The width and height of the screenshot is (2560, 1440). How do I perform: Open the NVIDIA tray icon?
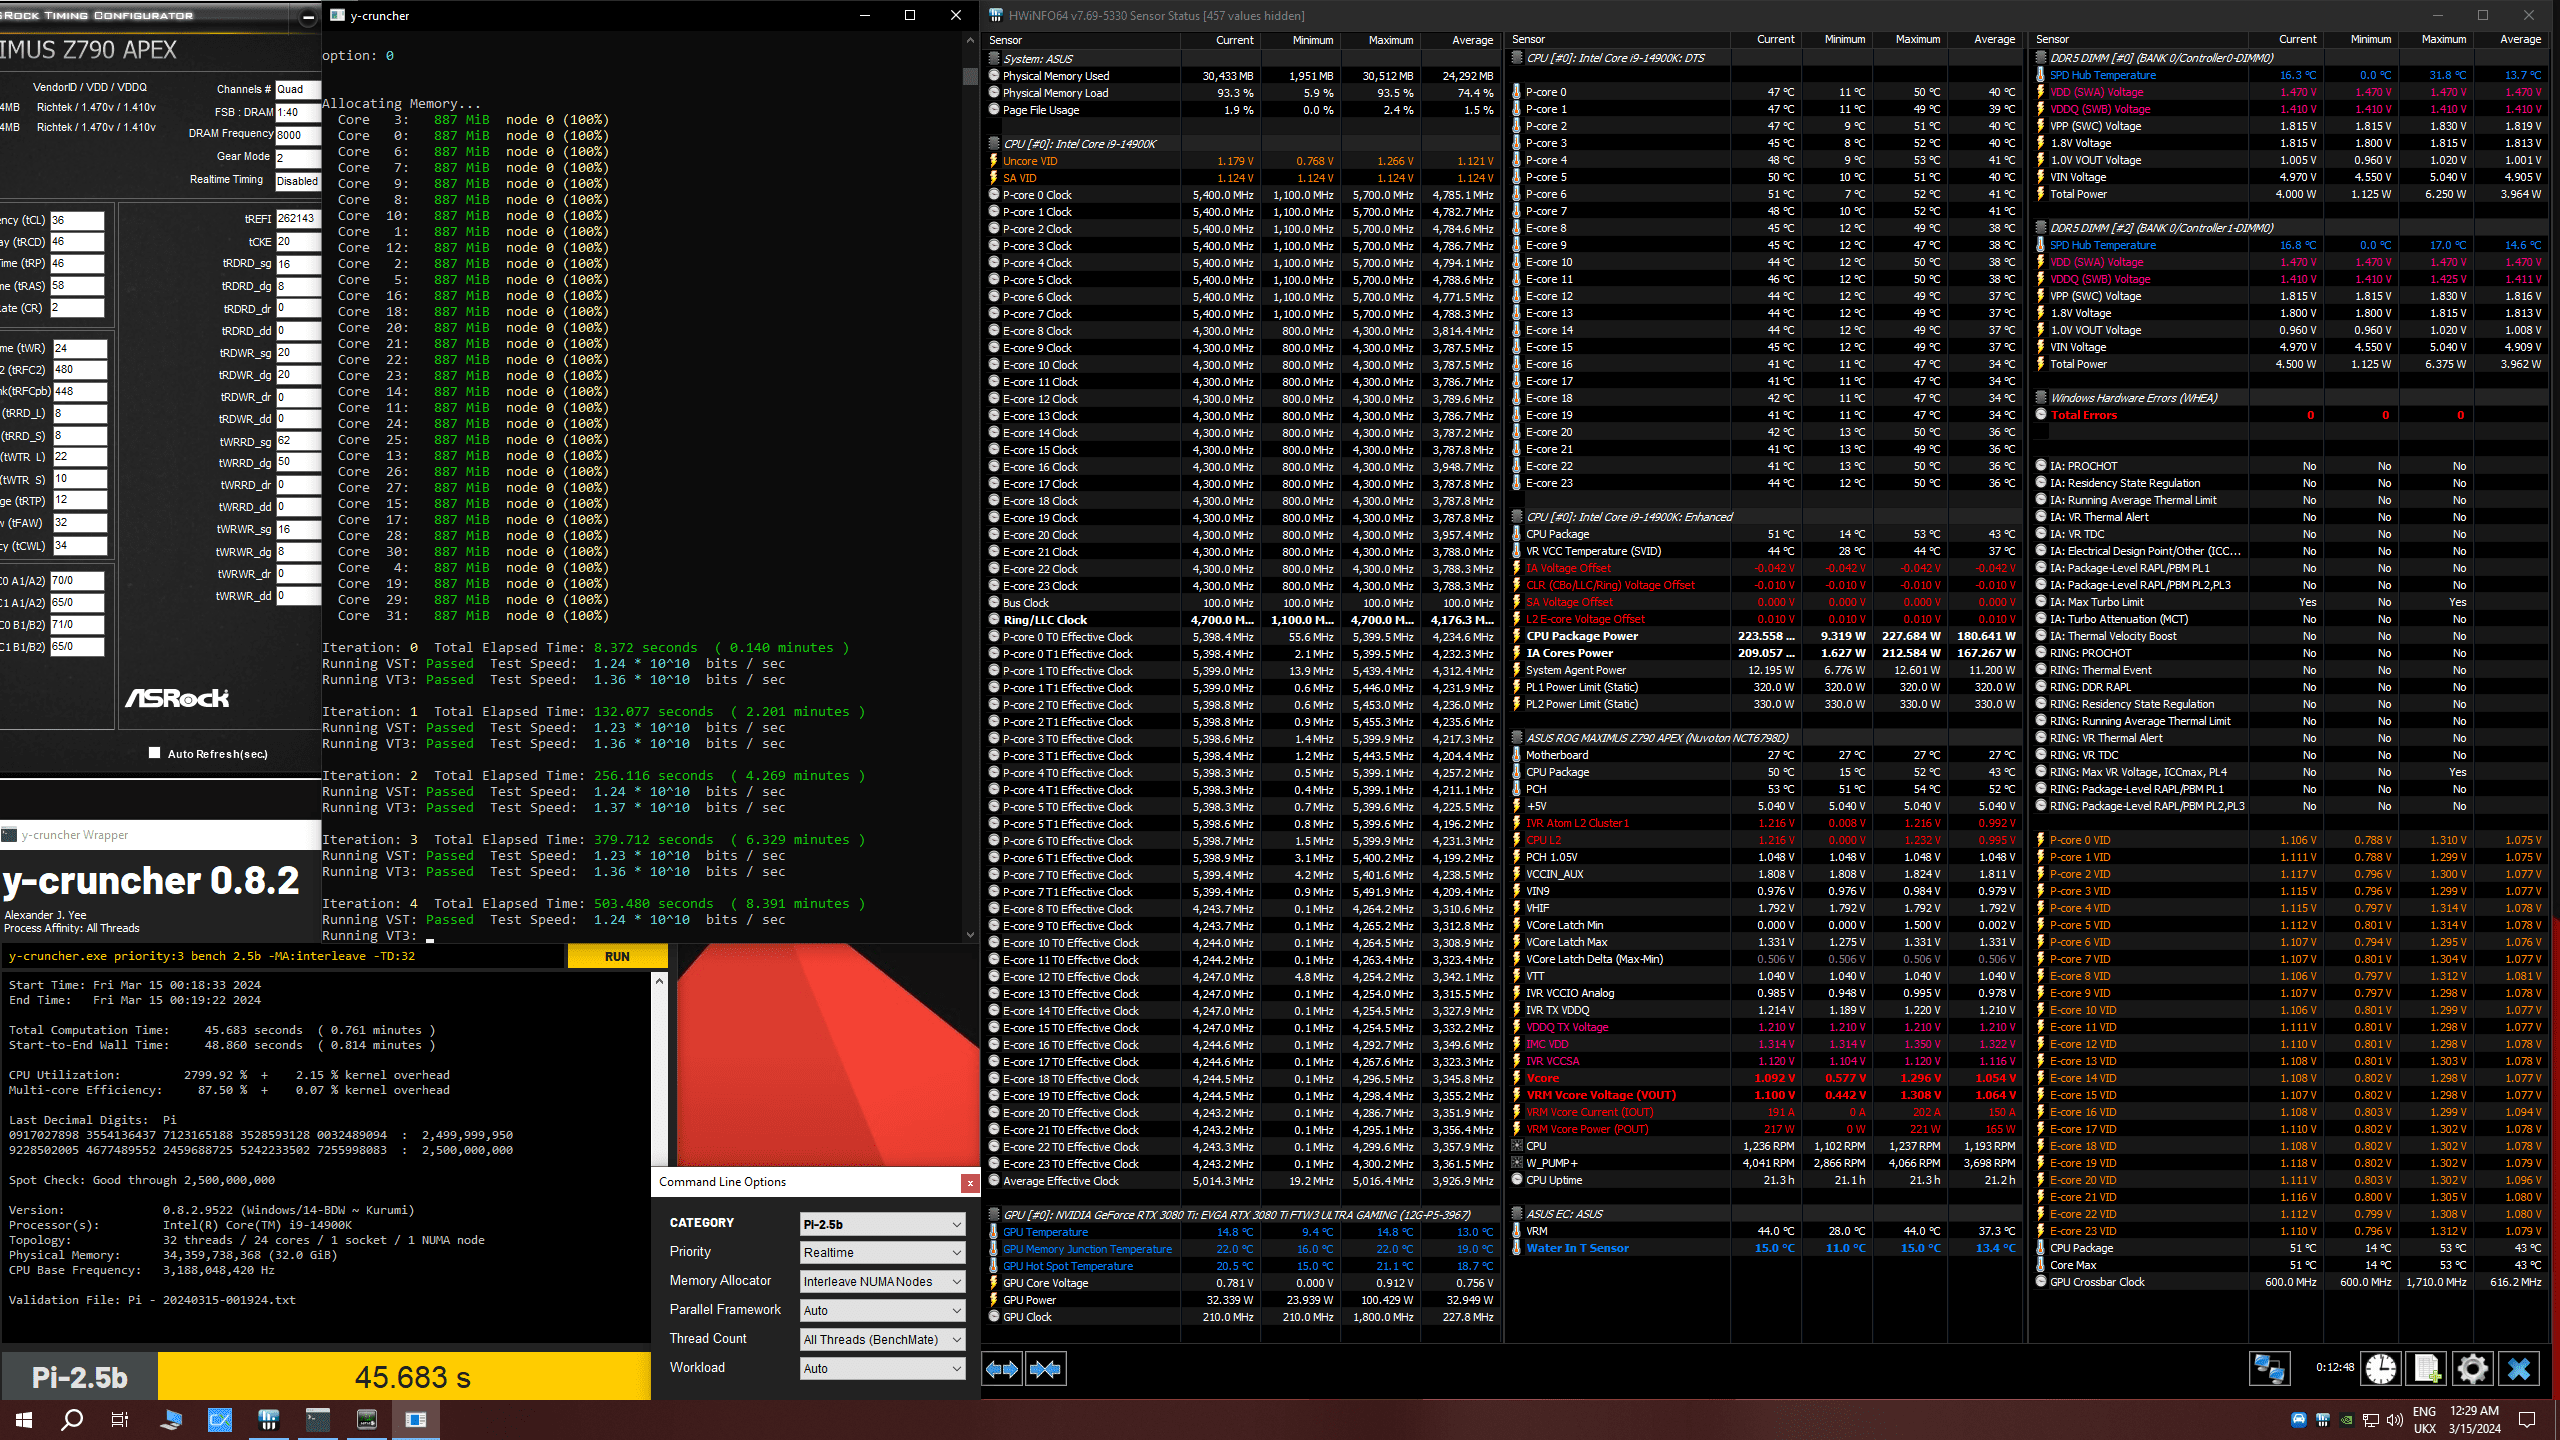[2347, 1420]
